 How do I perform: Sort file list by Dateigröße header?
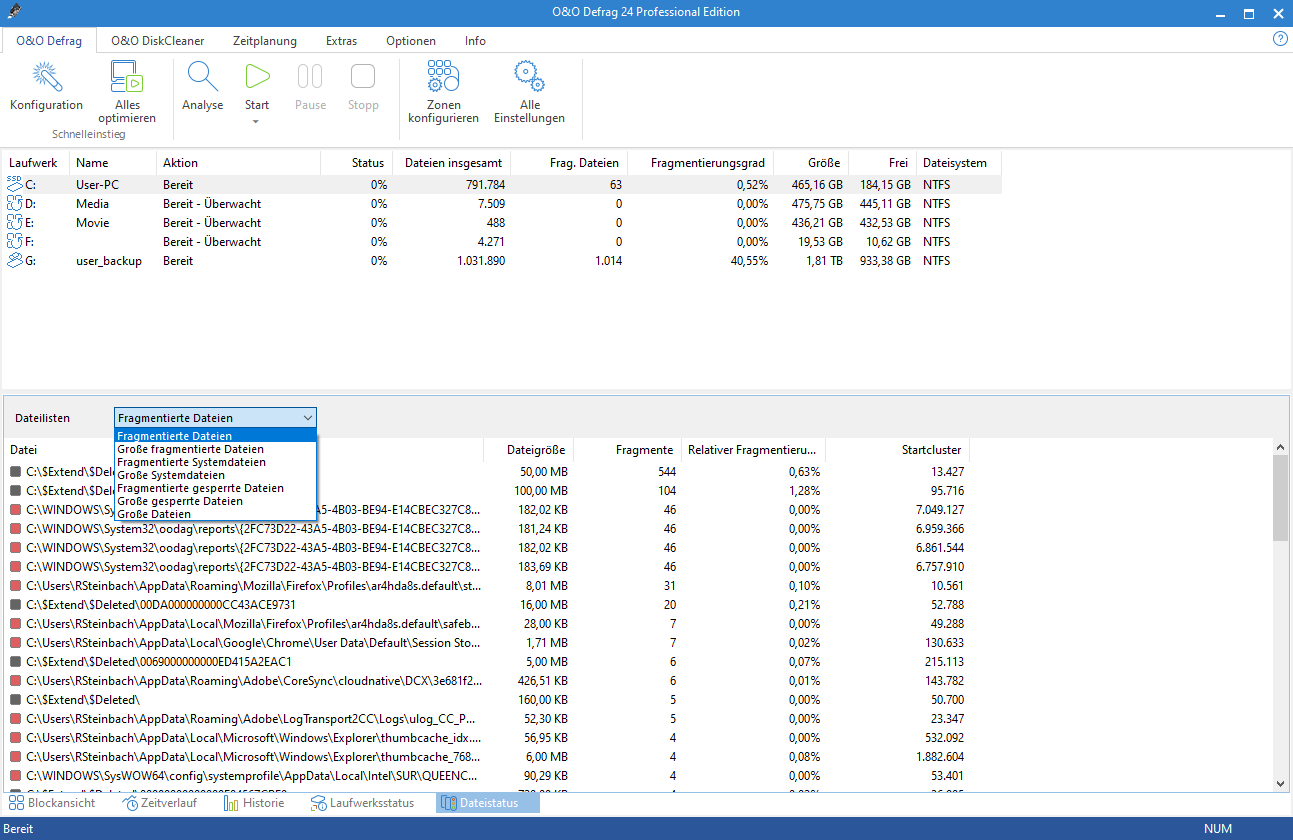(x=537, y=450)
